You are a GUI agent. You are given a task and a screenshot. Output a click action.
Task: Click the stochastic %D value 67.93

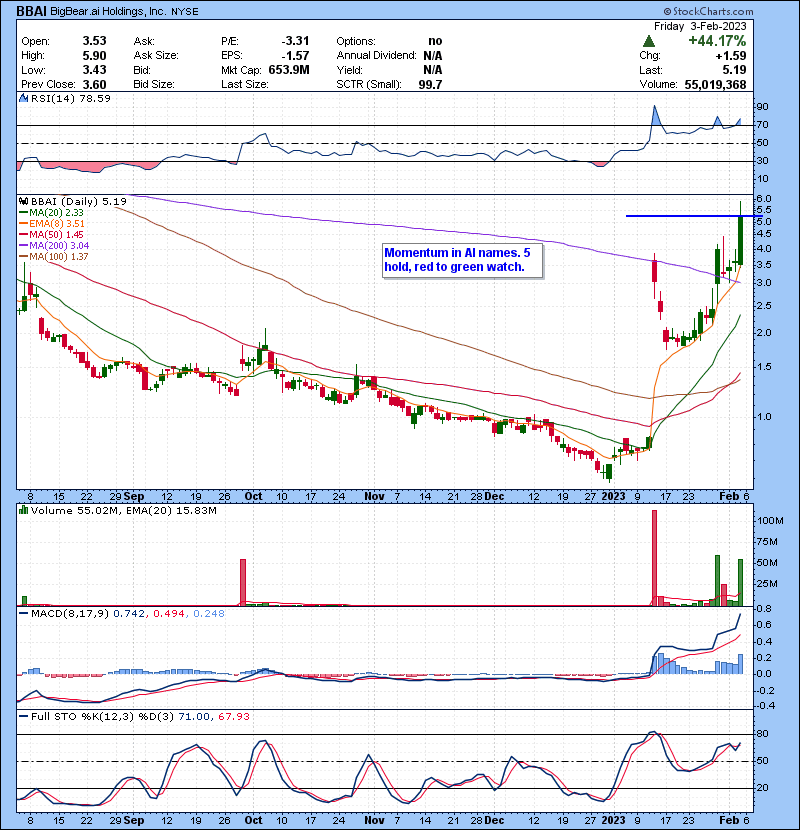pyautogui.click(x=233, y=716)
